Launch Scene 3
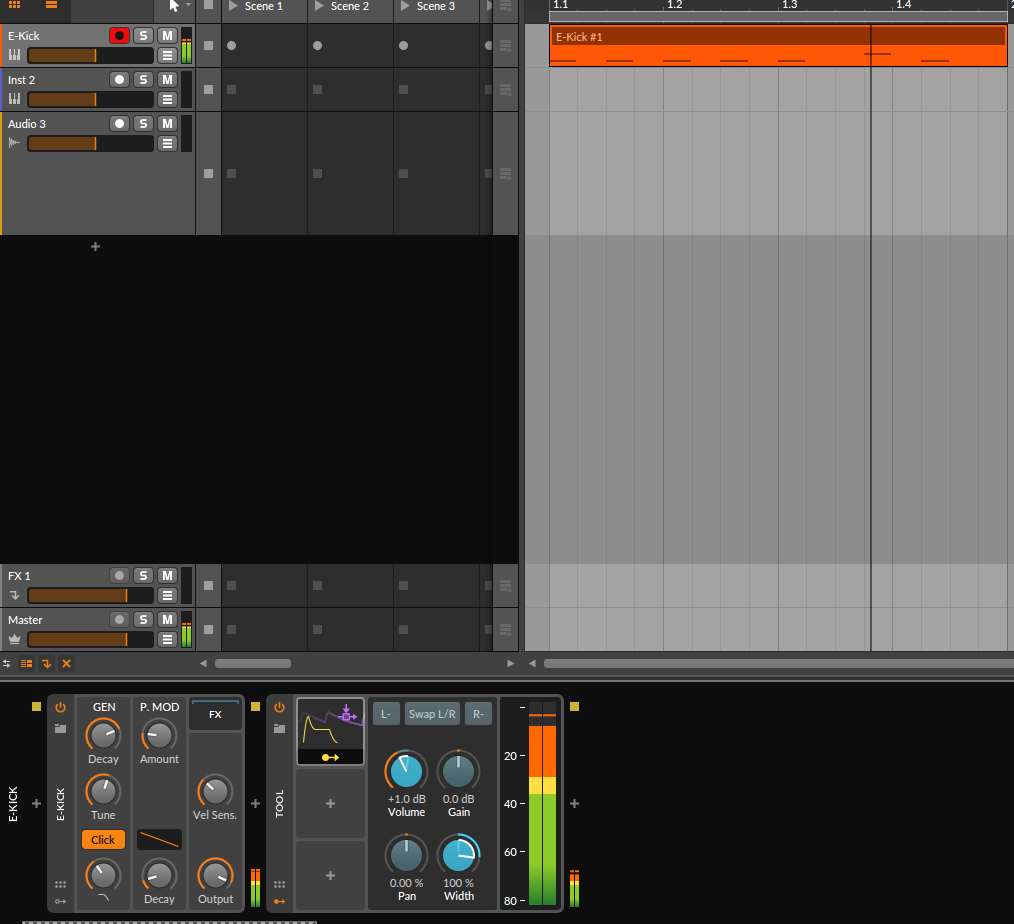This screenshot has width=1014, height=924. point(405,6)
